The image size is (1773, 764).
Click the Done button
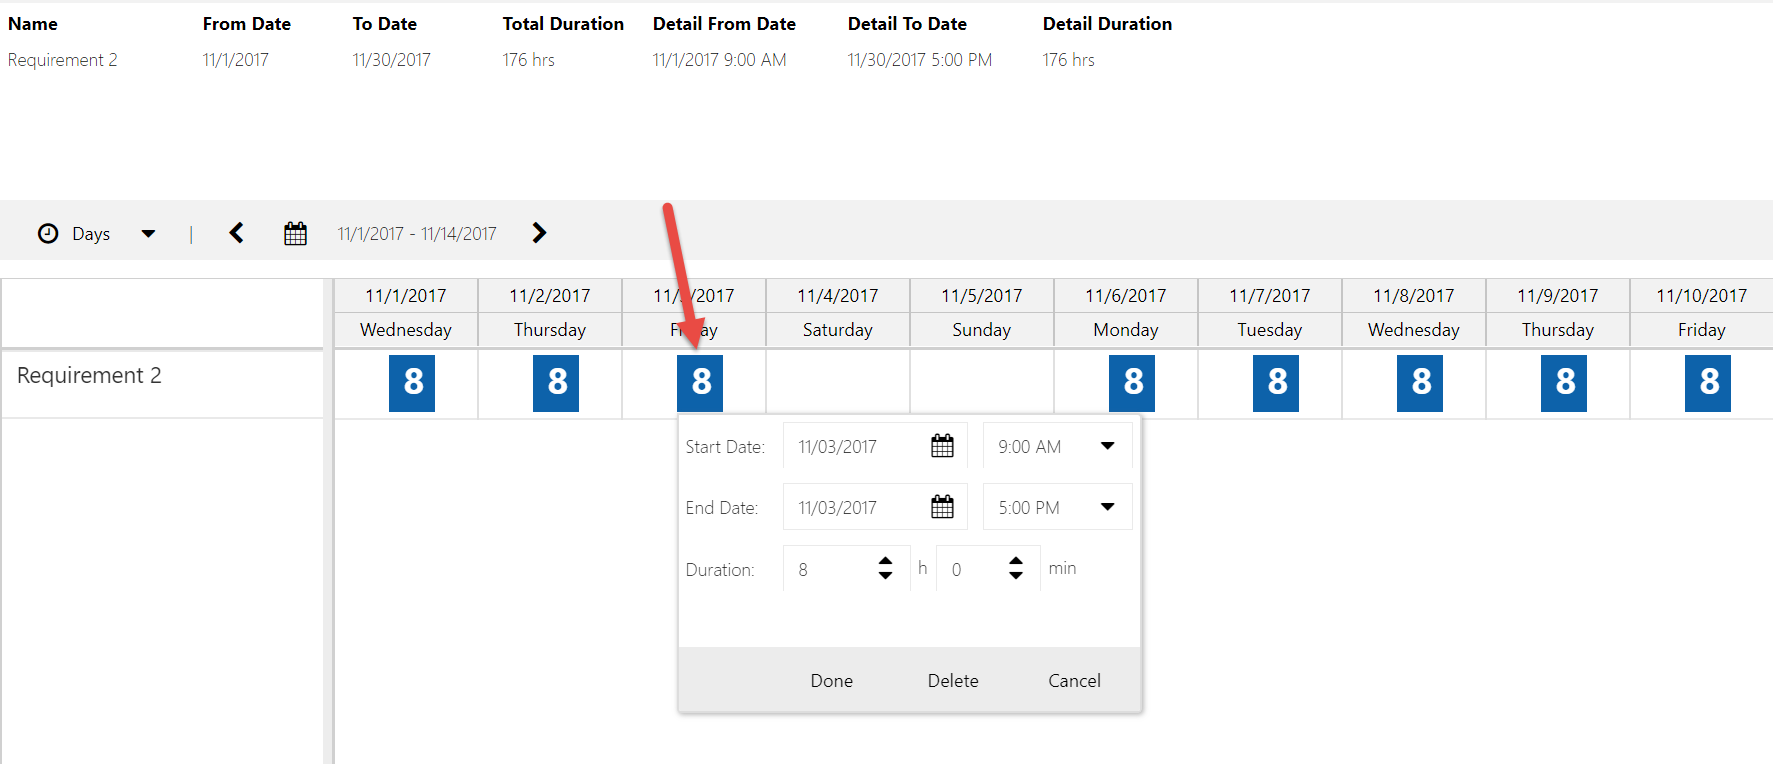pos(831,681)
